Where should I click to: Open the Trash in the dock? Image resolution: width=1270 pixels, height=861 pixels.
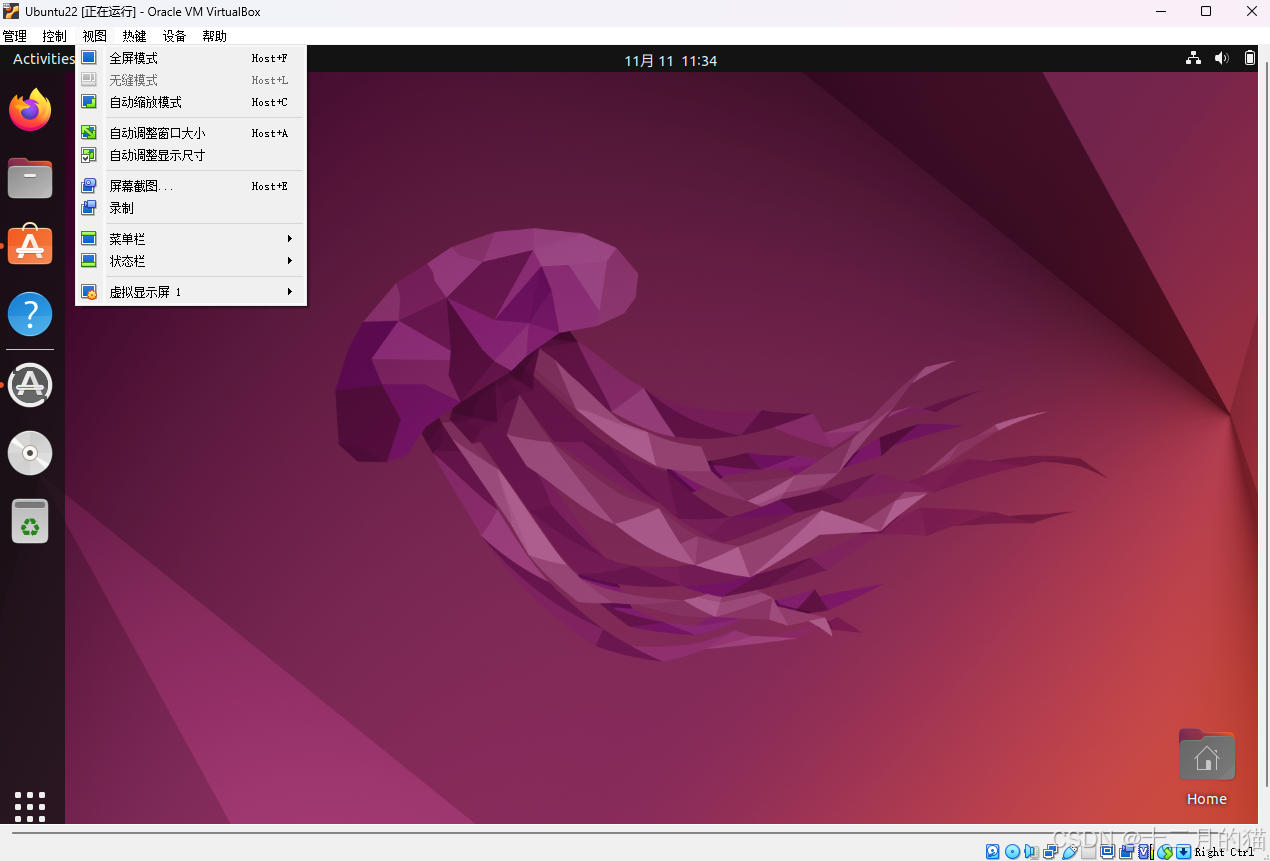point(30,521)
